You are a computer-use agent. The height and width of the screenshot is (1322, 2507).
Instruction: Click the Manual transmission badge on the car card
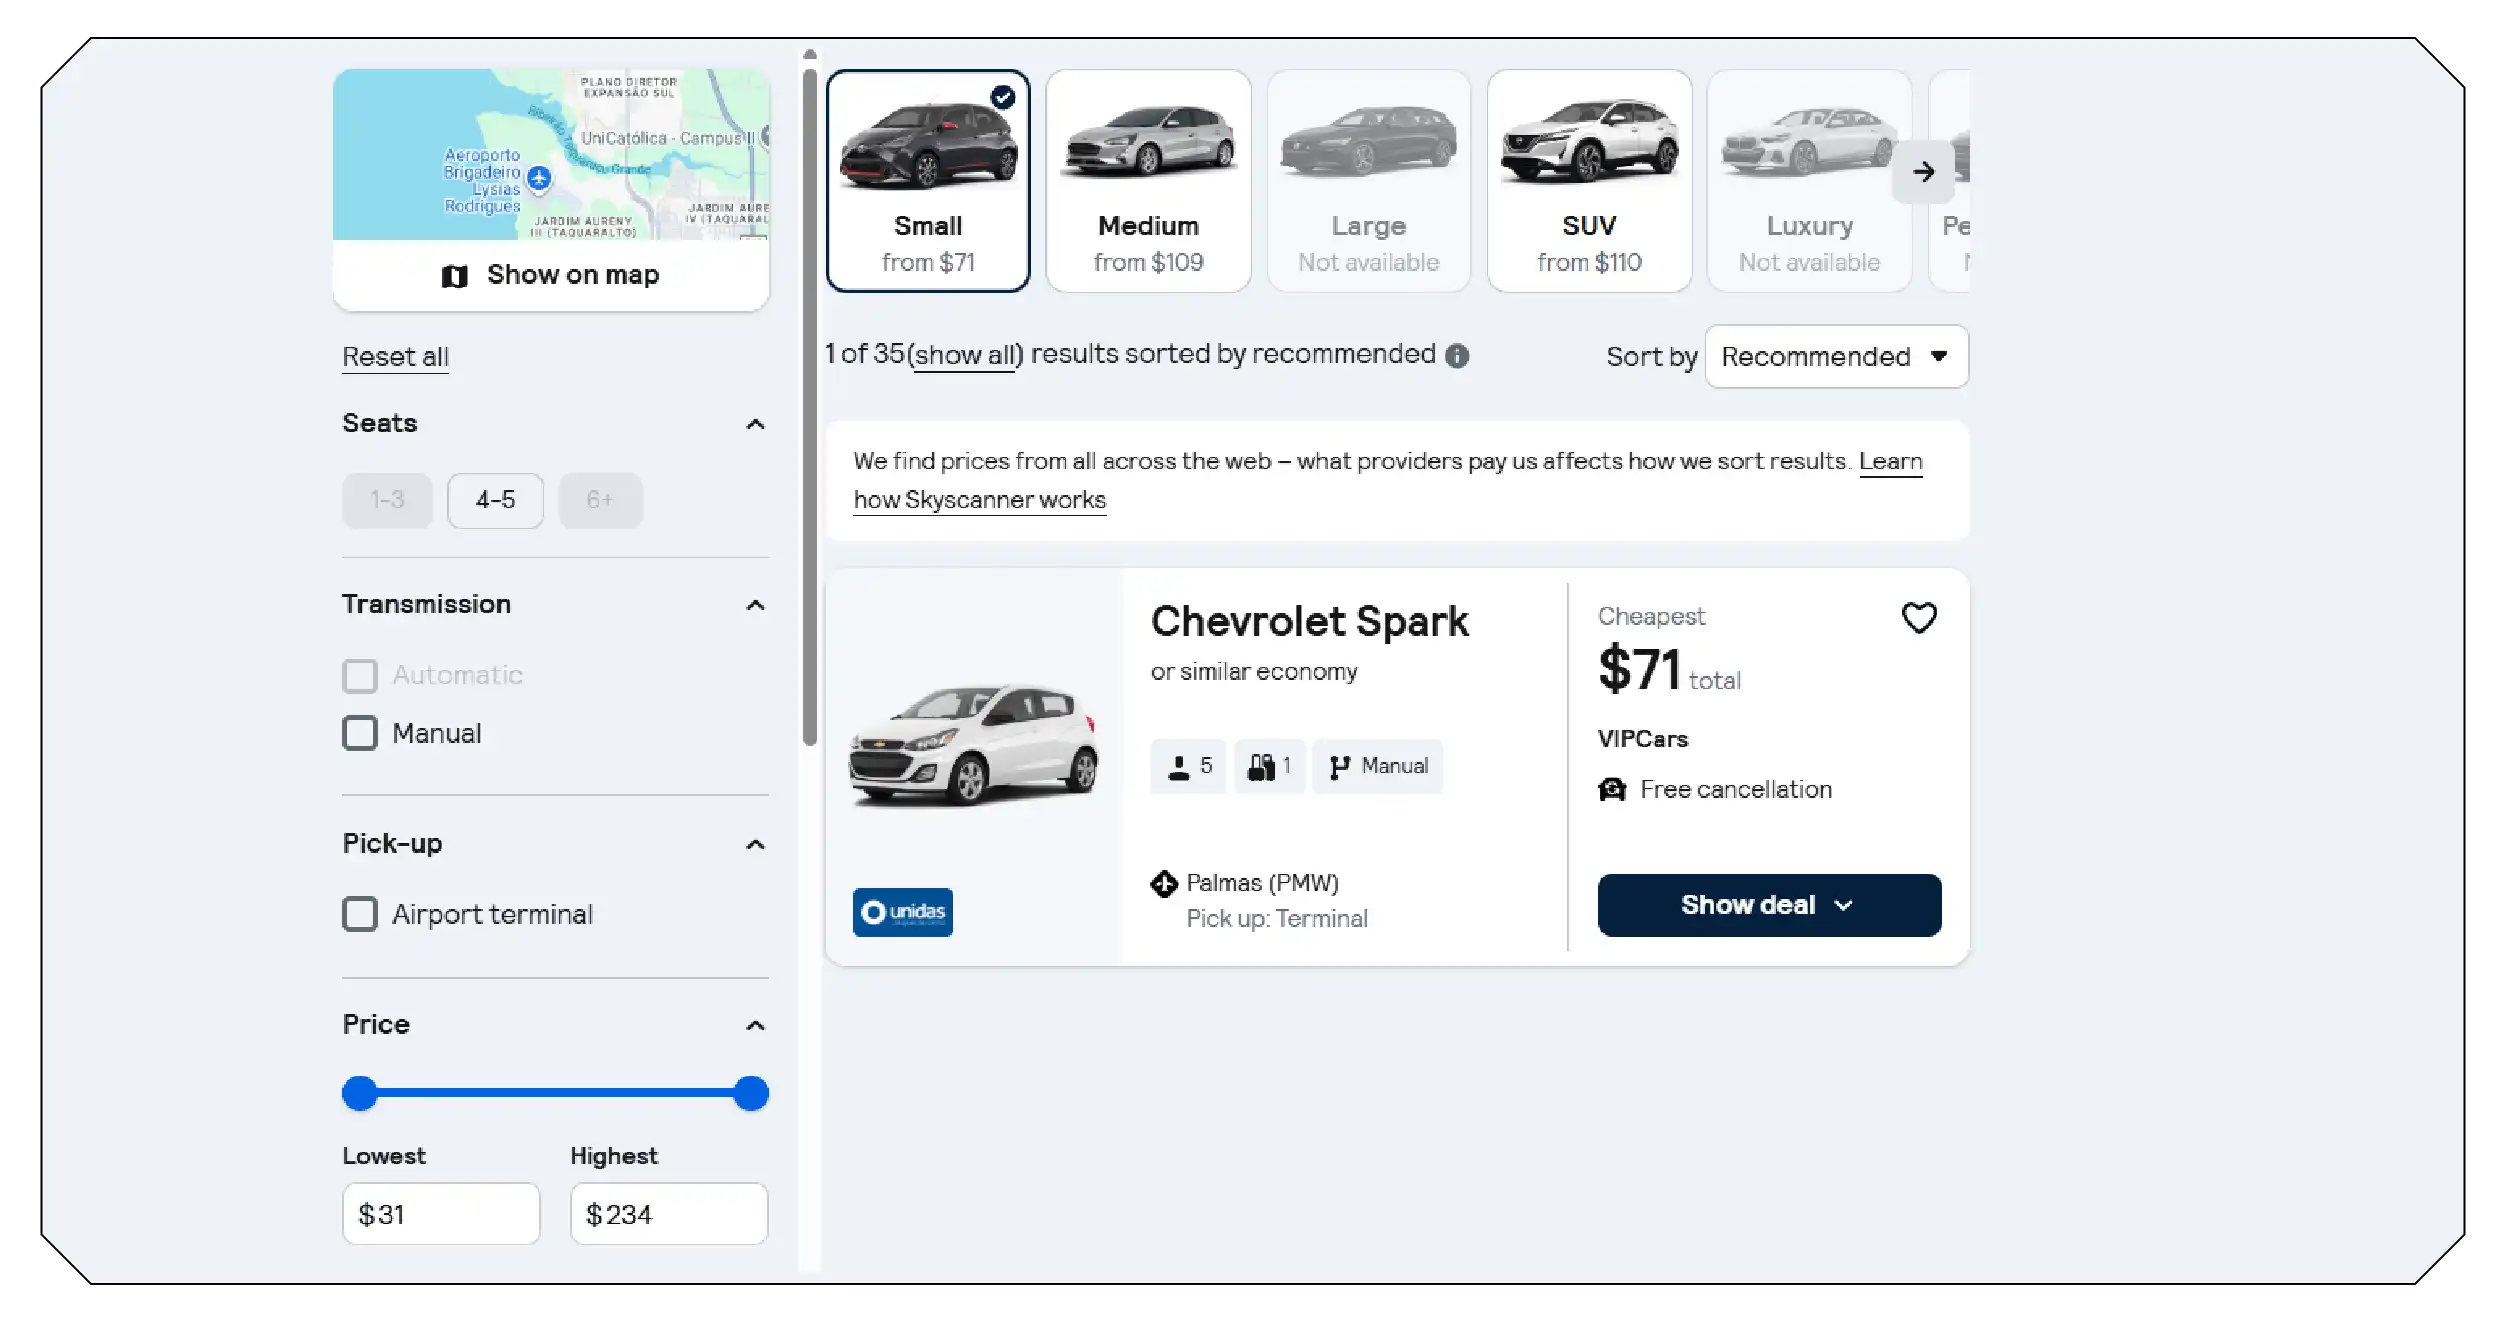[x=1377, y=767]
